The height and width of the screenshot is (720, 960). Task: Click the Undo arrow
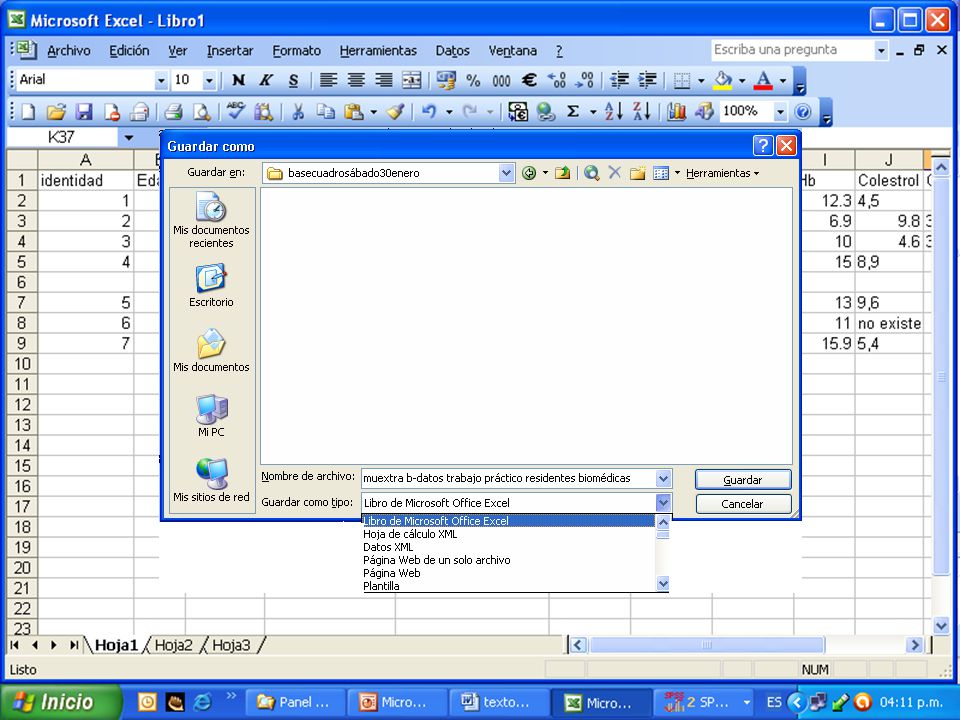(429, 111)
